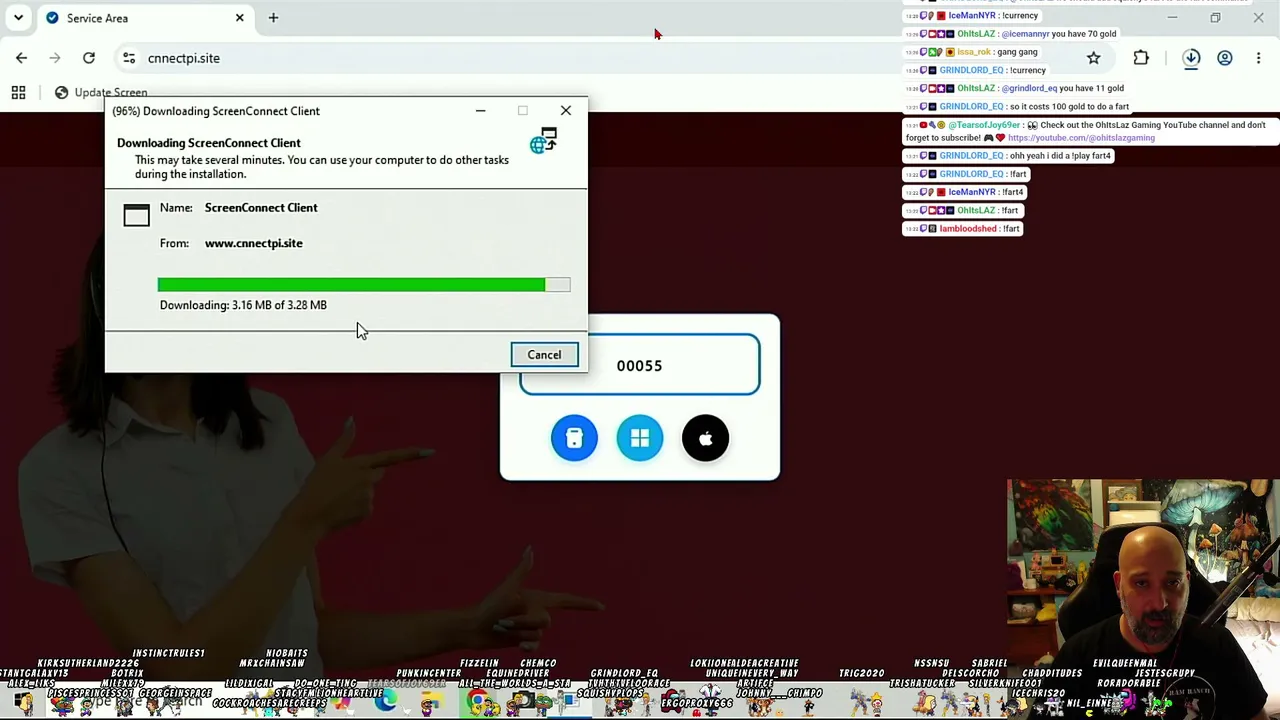Close the Service Area tab
The image size is (1280, 720).
240,18
